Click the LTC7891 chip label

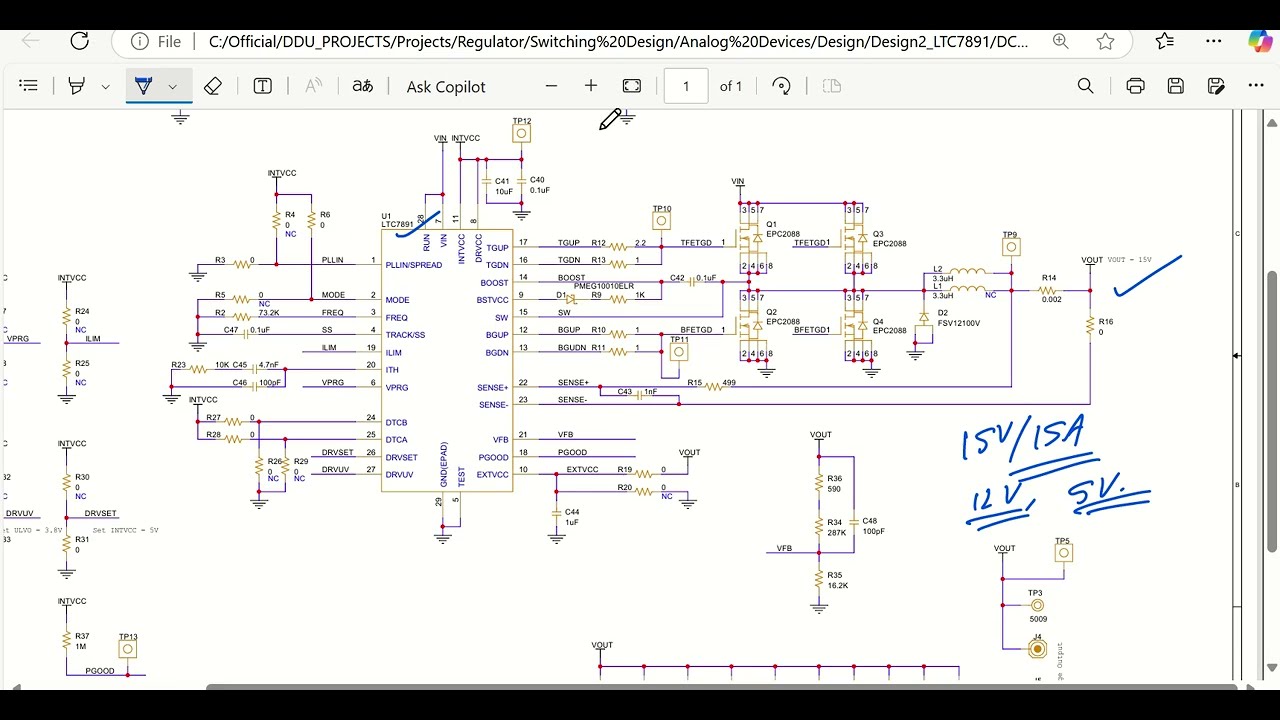[x=397, y=224]
